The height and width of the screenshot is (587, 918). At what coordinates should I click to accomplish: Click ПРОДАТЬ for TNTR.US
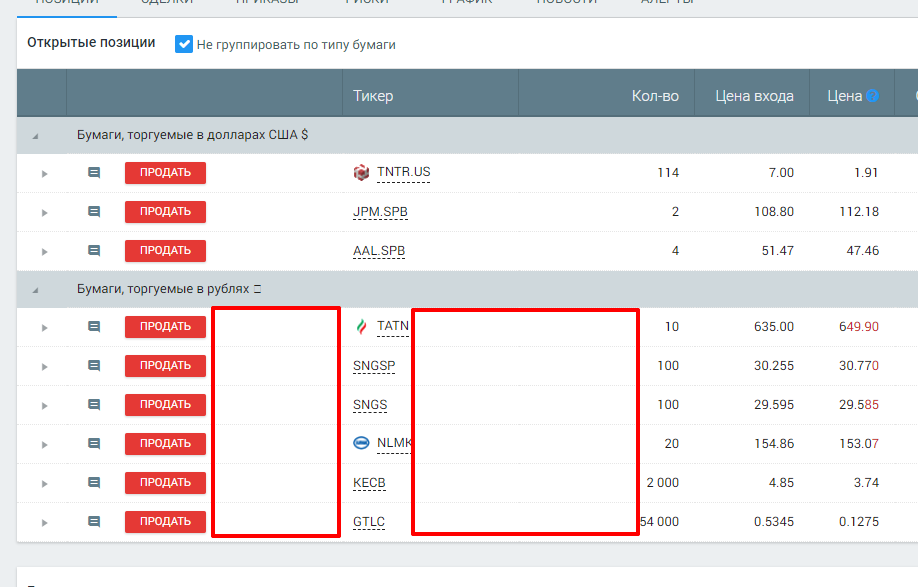tap(165, 173)
